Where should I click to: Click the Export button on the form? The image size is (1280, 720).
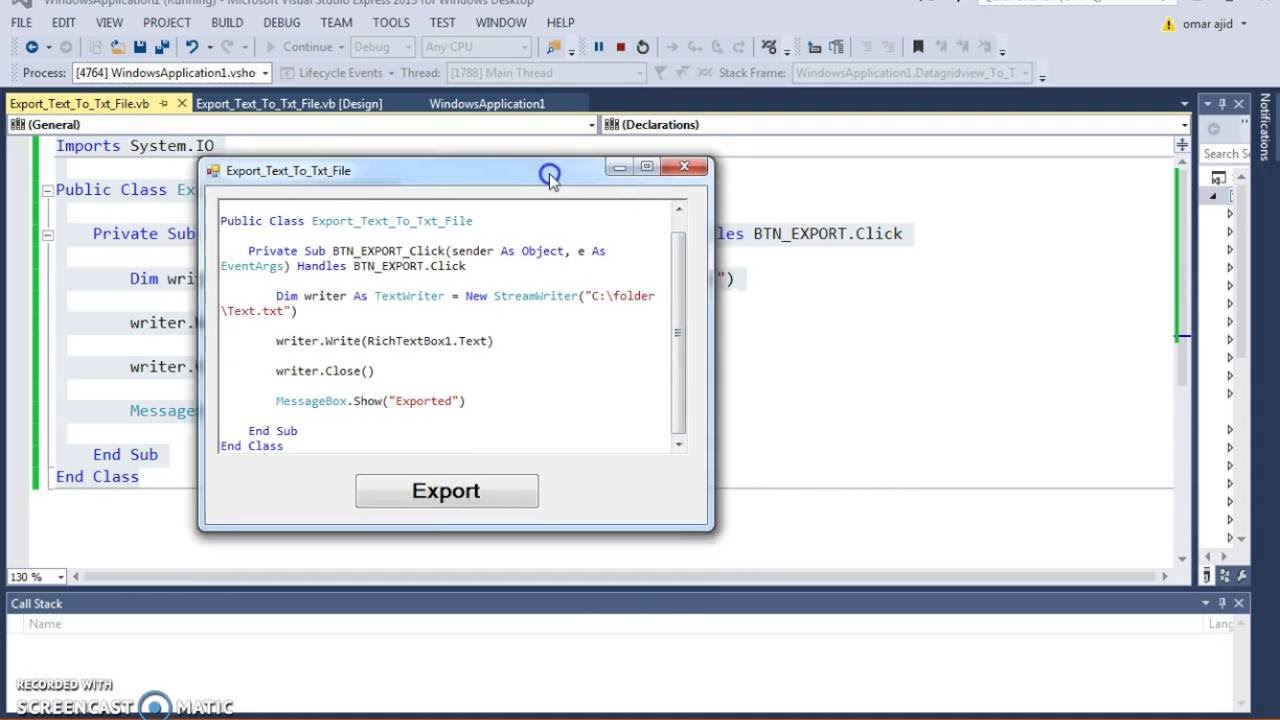point(447,491)
